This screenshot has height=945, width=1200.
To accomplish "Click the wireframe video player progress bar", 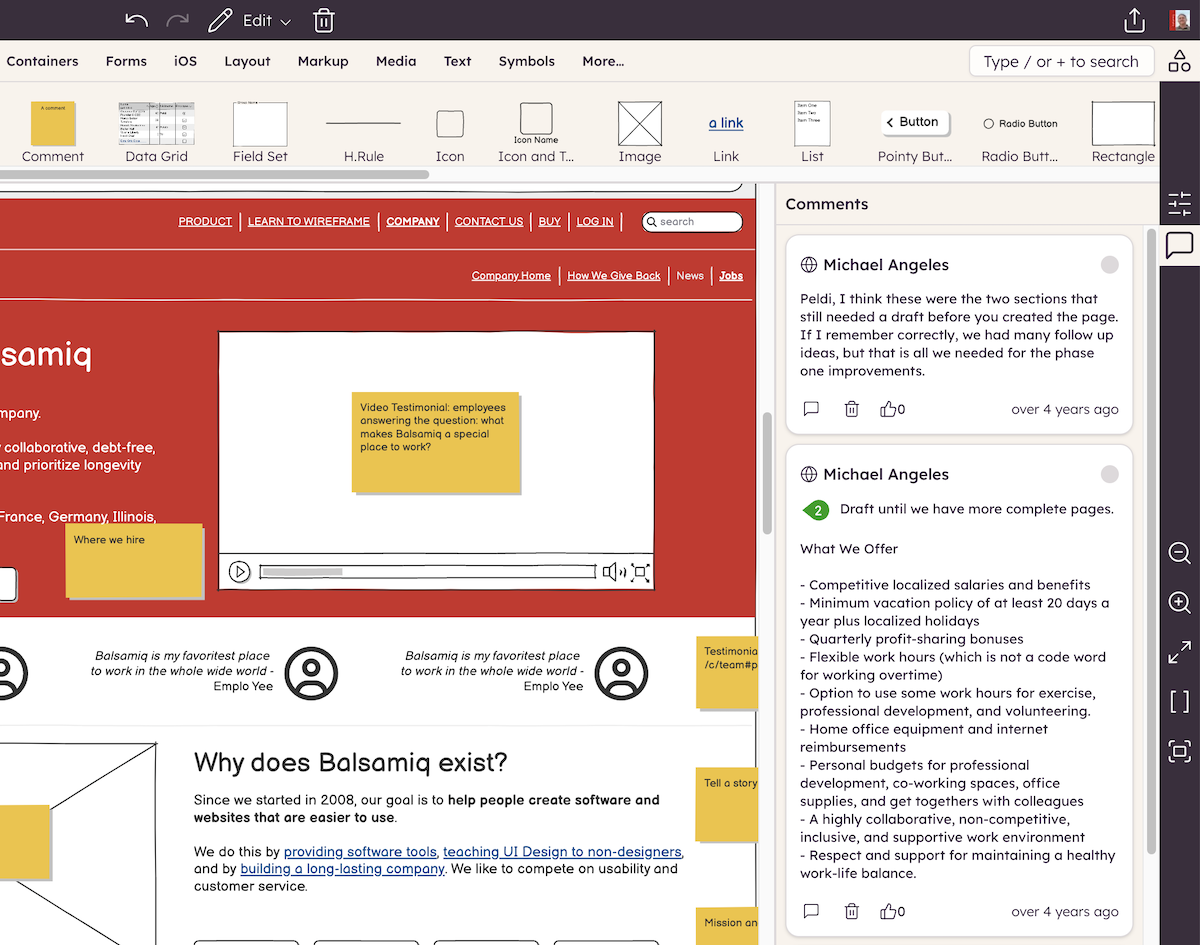I will pyautogui.click(x=427, y=572).
